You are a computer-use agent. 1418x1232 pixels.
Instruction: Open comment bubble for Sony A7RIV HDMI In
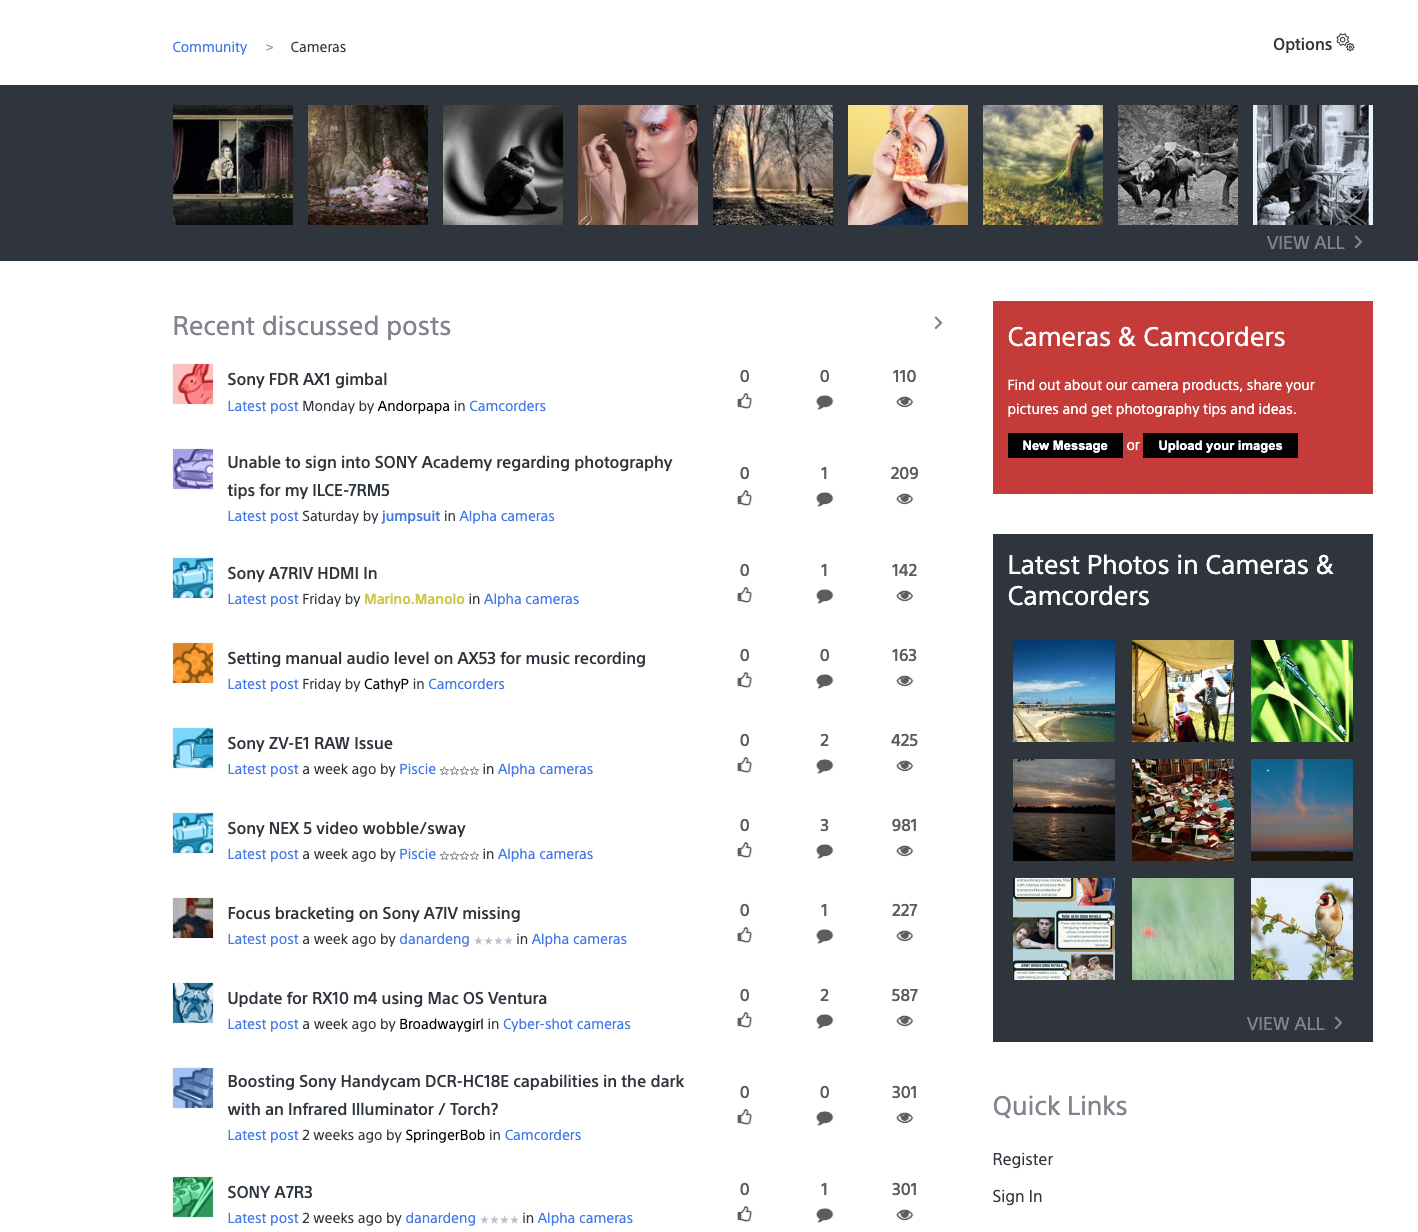pos(825,596)
